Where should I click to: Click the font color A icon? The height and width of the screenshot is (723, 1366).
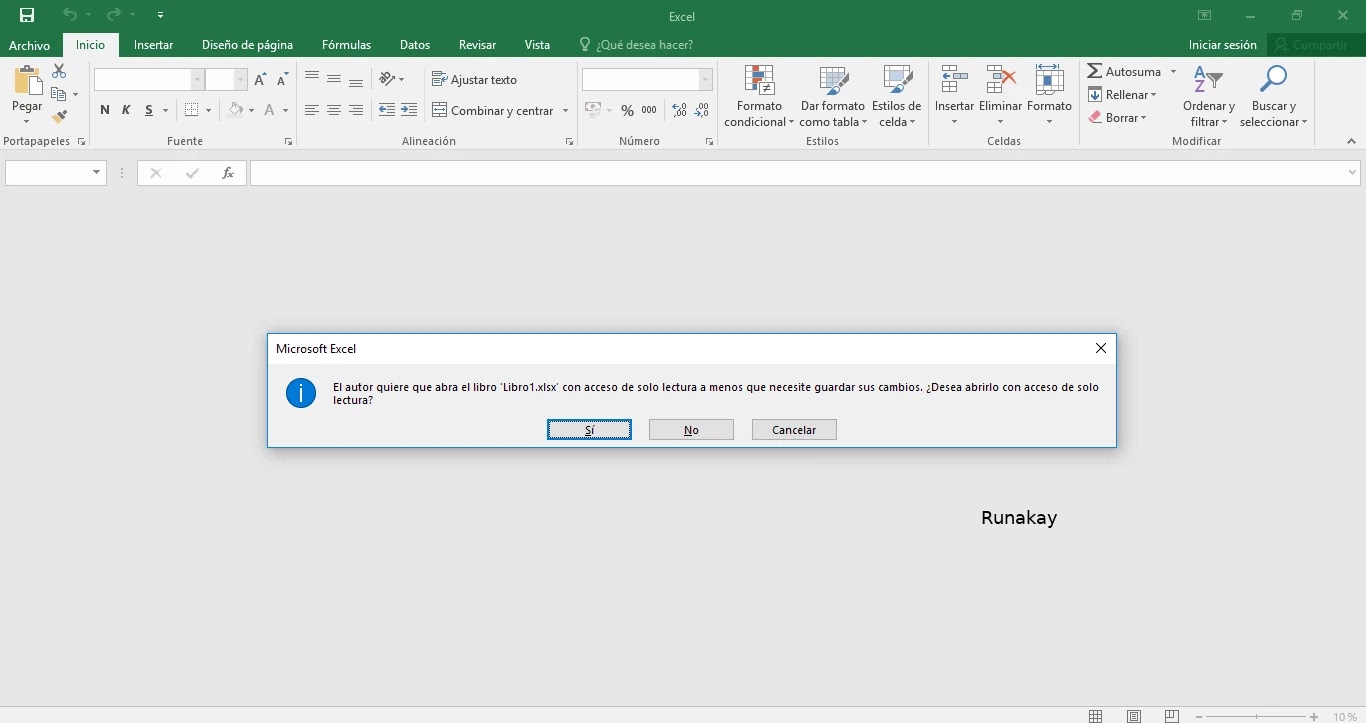tap(270, 110)
